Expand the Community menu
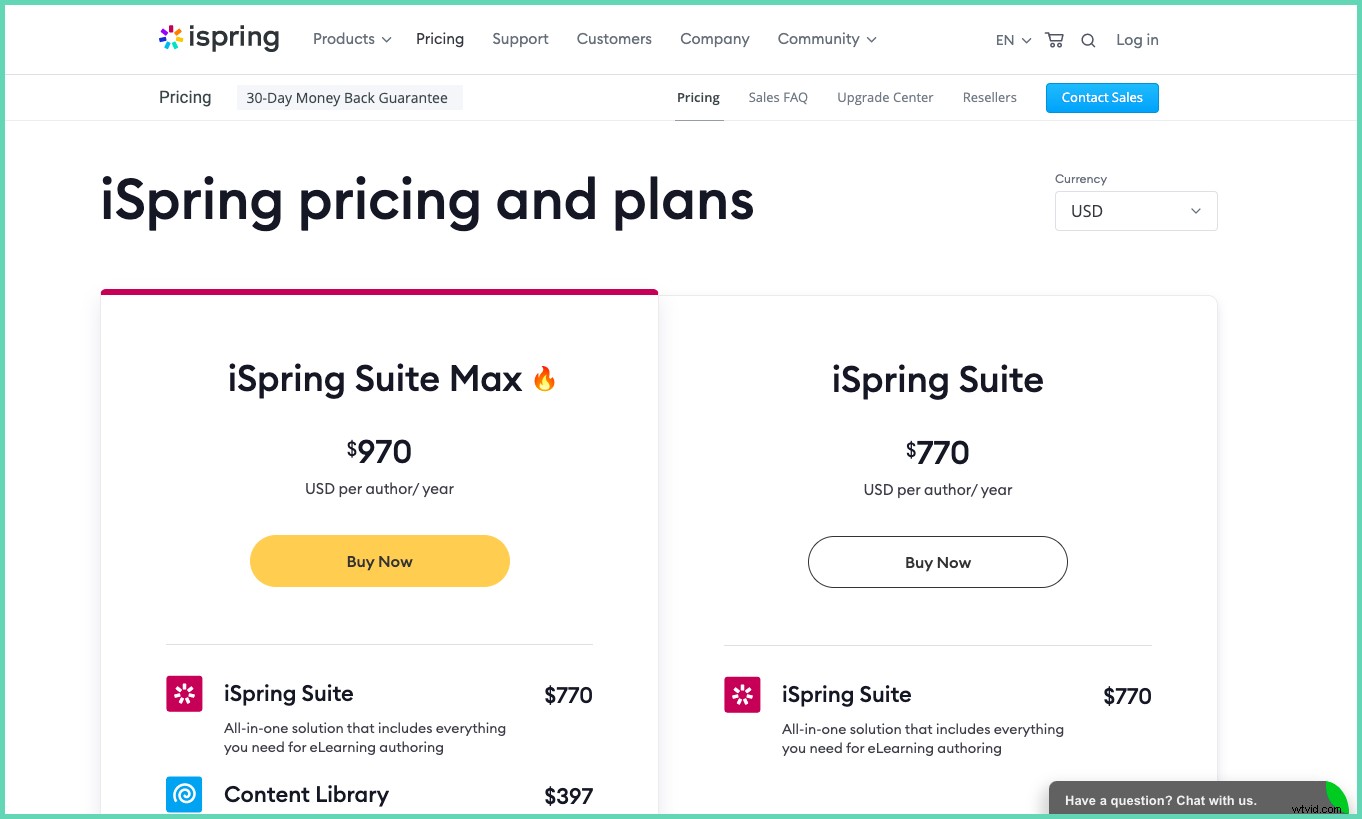This screenshot has width=1362, height=819. pos(826,39)
